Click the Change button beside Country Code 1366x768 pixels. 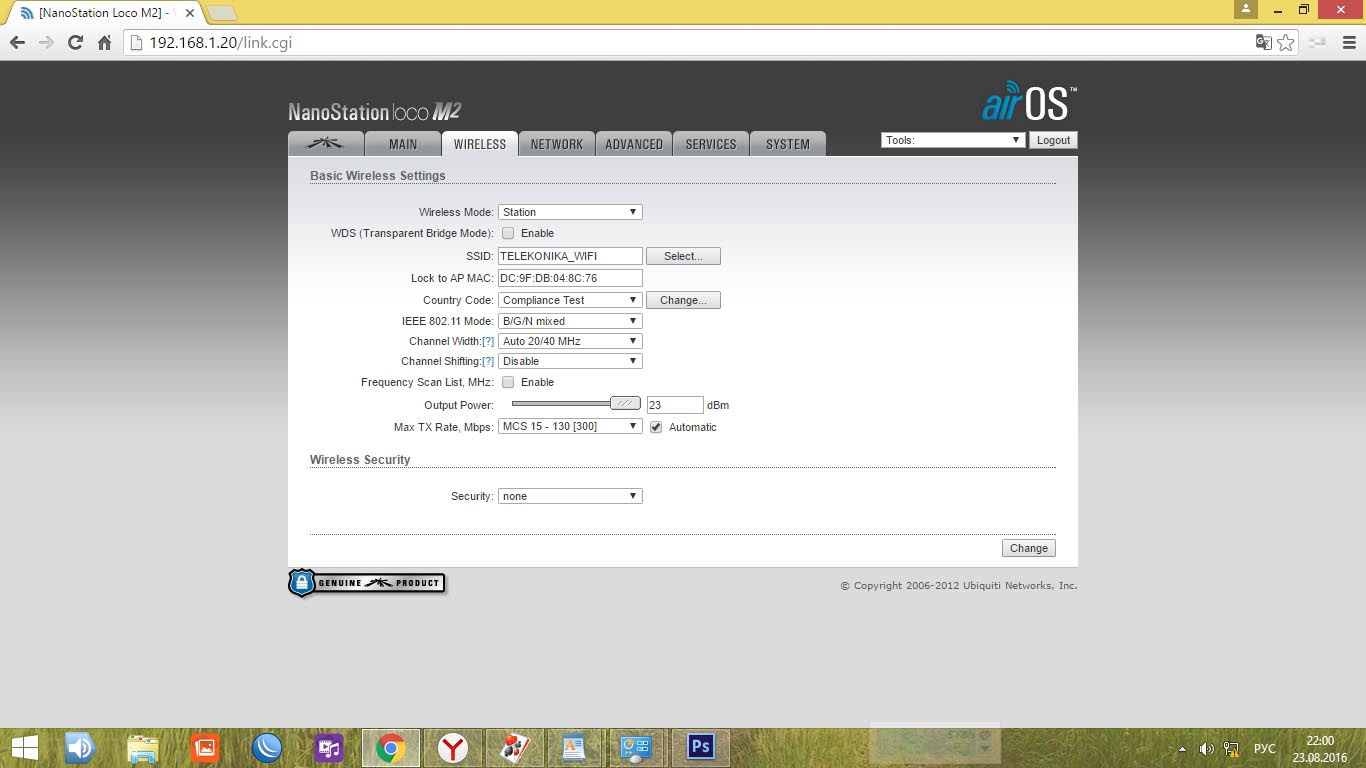tap(683, 300)
